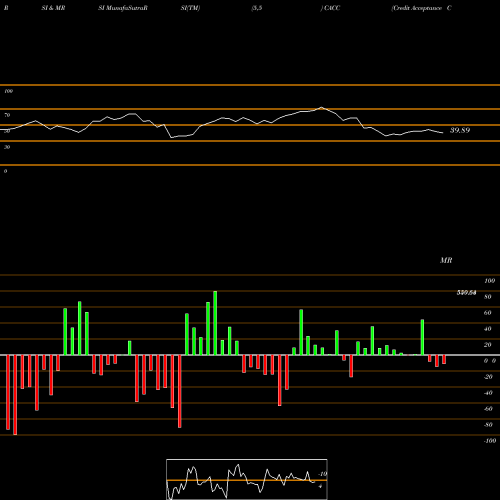Click the 549.64 value label in MR panel
The width and height of the screenshot is (500, 500).
466,293
